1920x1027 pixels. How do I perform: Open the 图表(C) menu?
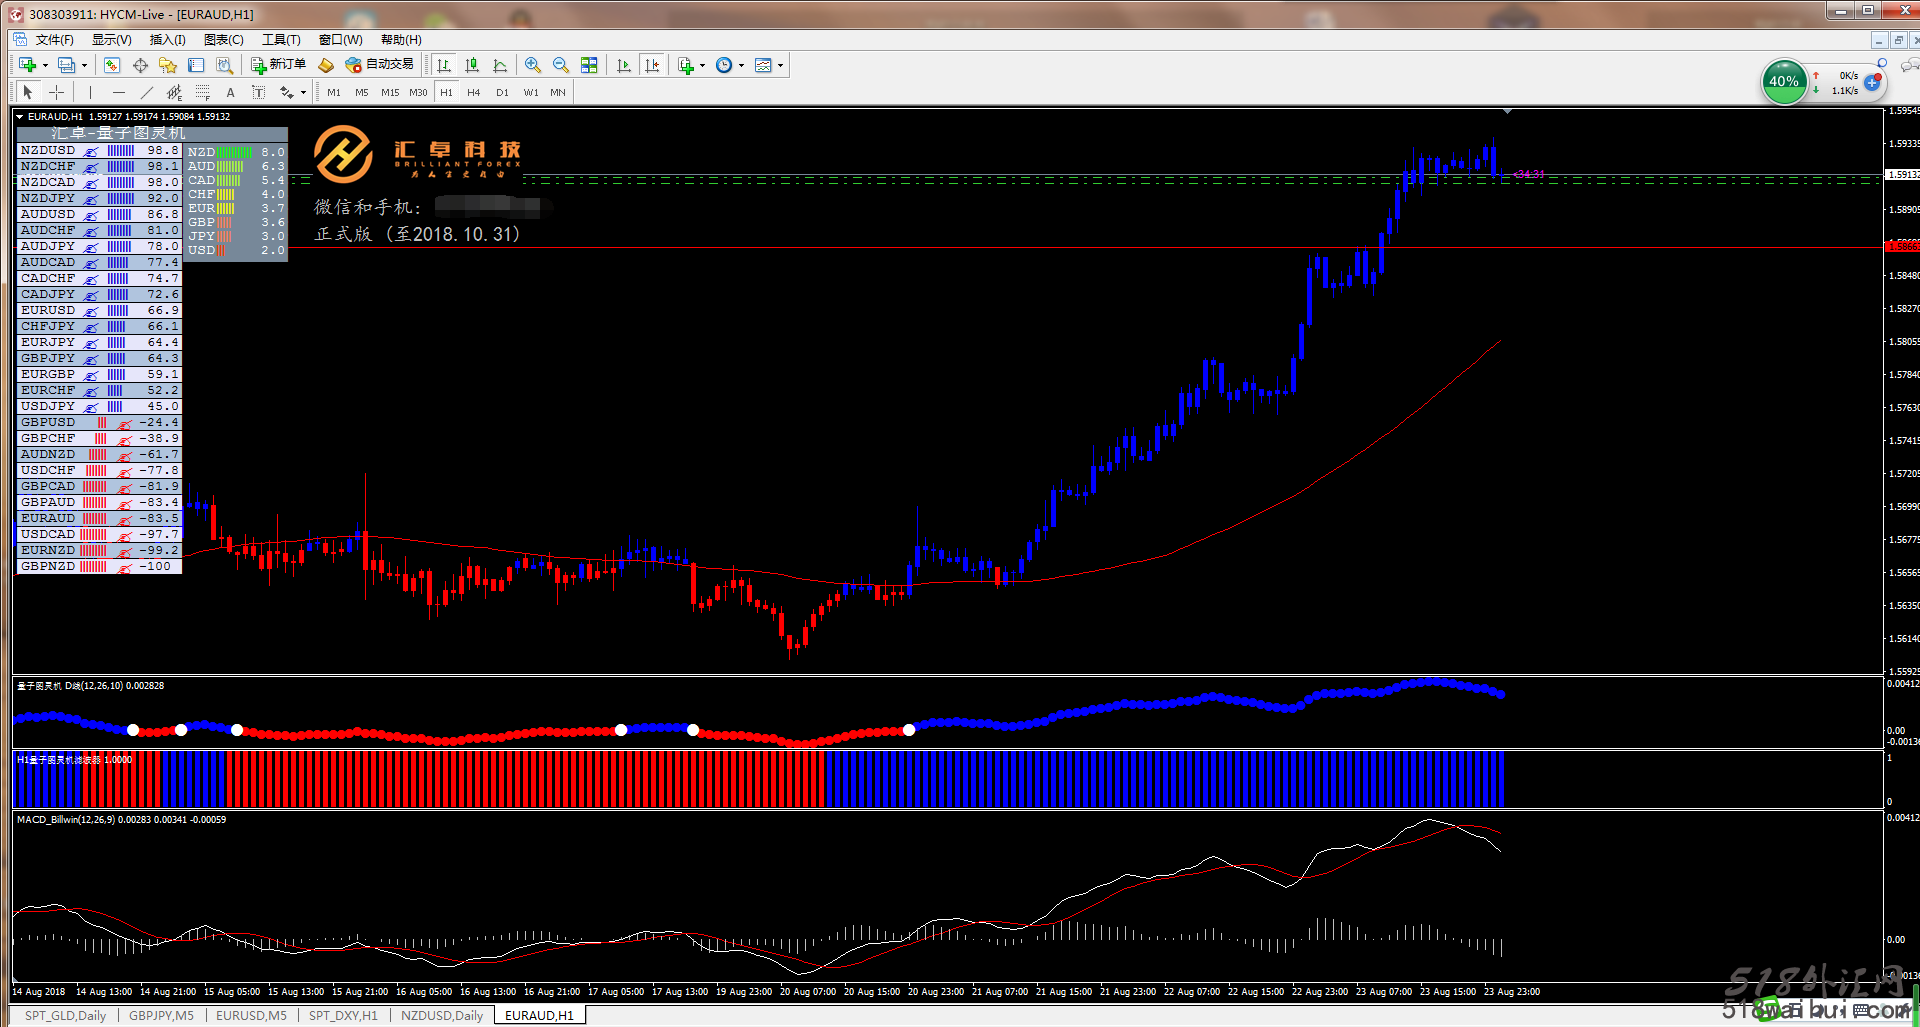[224, 40]
